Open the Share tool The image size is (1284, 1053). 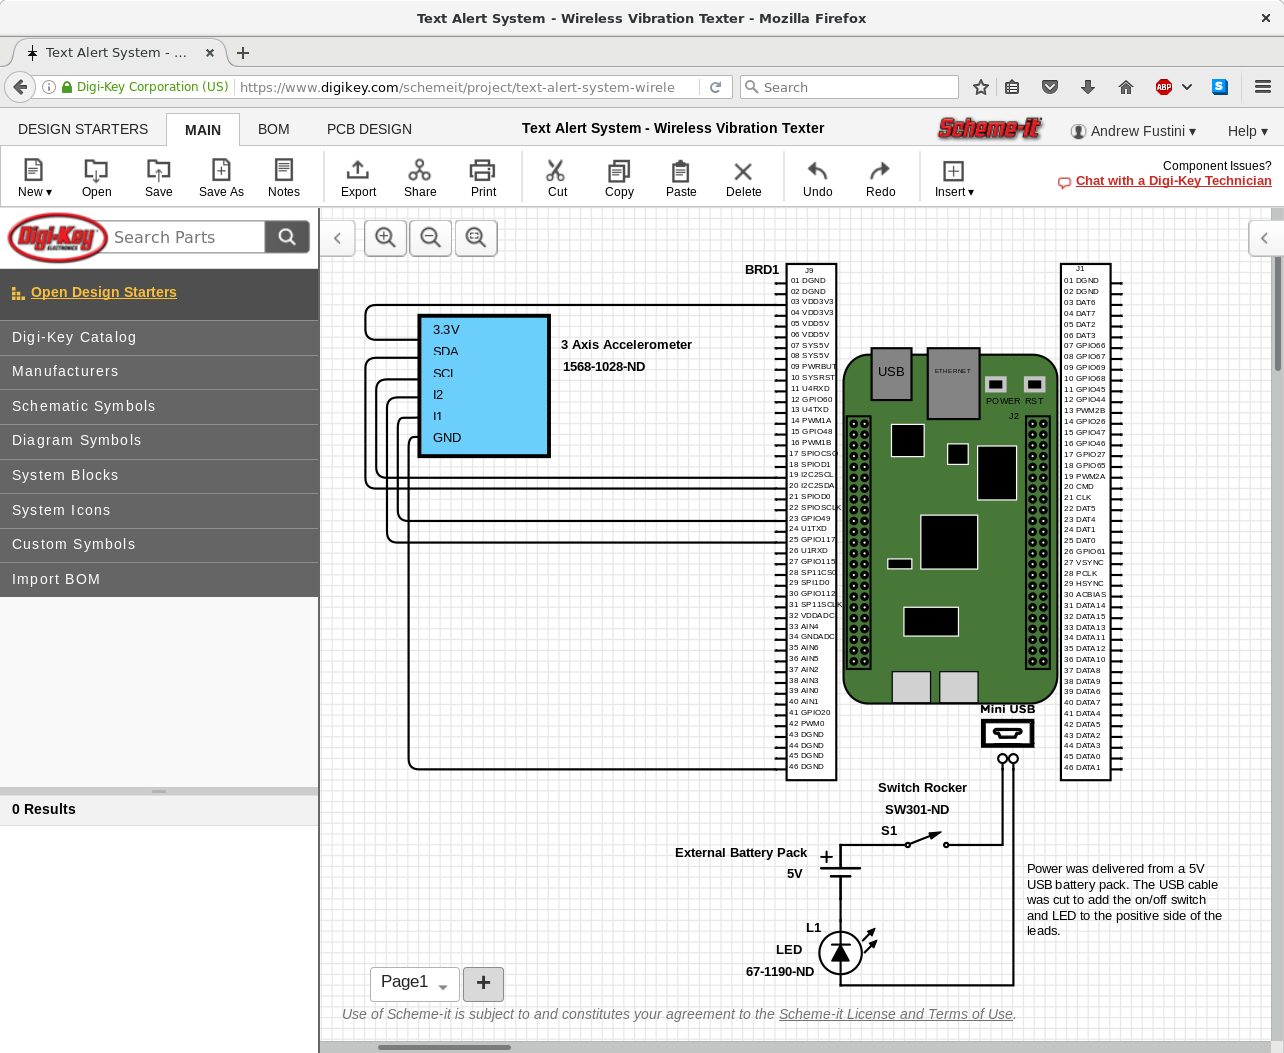click(420, 177)
